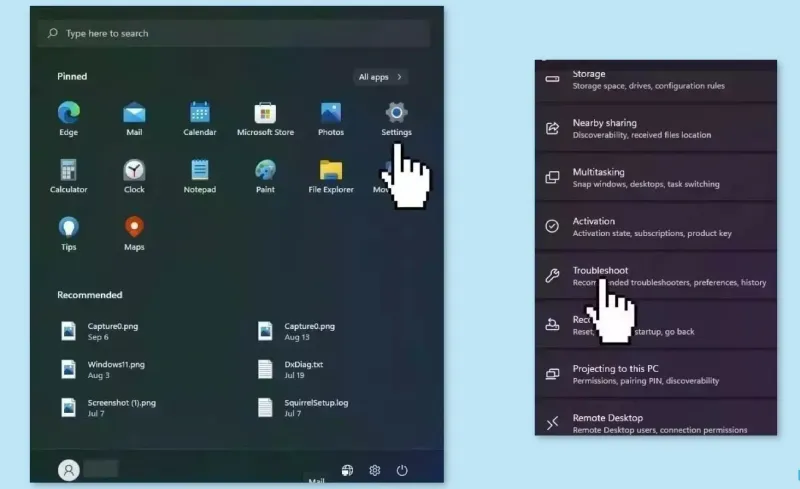Viewport: 800px width, 489px height.
Task: Click the Storage drive icon
Action: (552, 79)
